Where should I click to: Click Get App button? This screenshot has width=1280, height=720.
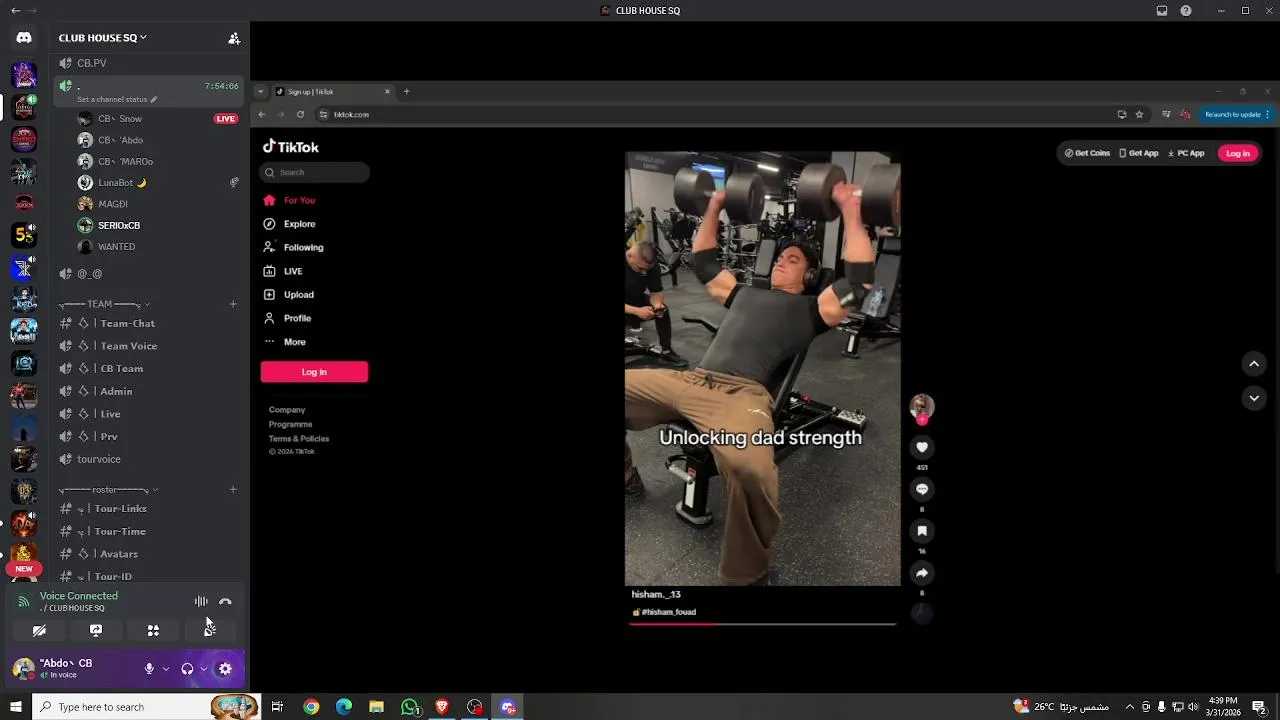tap(1138, 153)
